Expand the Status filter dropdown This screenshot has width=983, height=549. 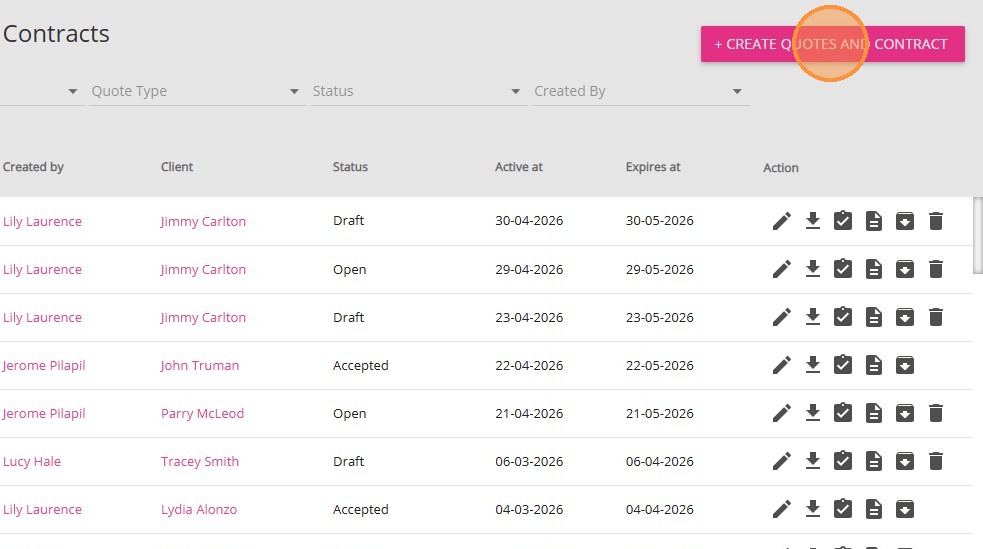(x=417, y=91)
